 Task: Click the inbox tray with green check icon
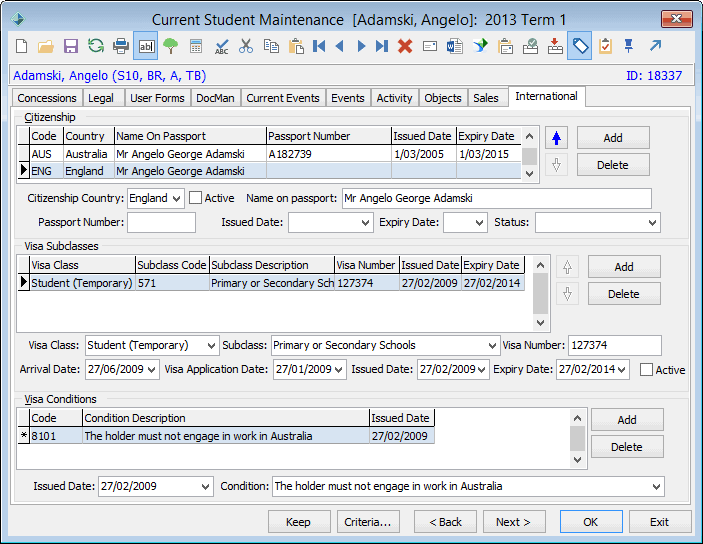[x=530, y=46]
